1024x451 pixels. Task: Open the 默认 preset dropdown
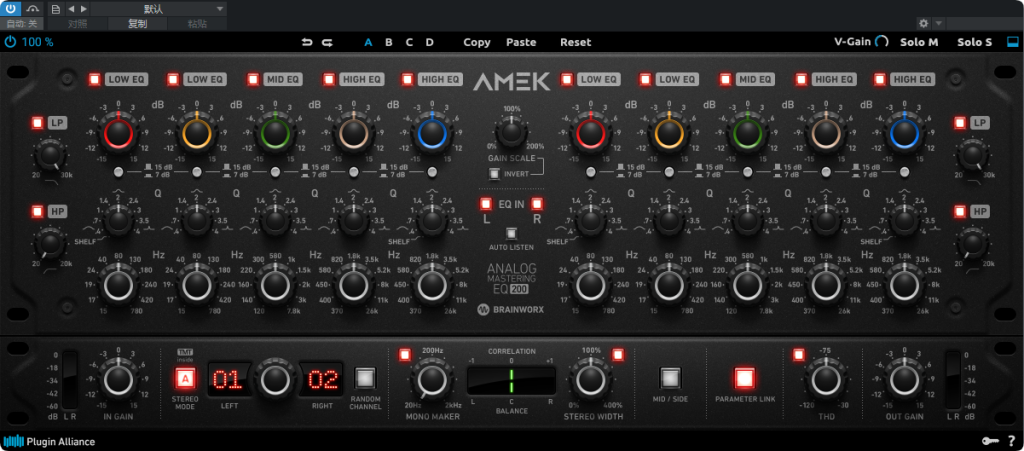pos(159,9)
